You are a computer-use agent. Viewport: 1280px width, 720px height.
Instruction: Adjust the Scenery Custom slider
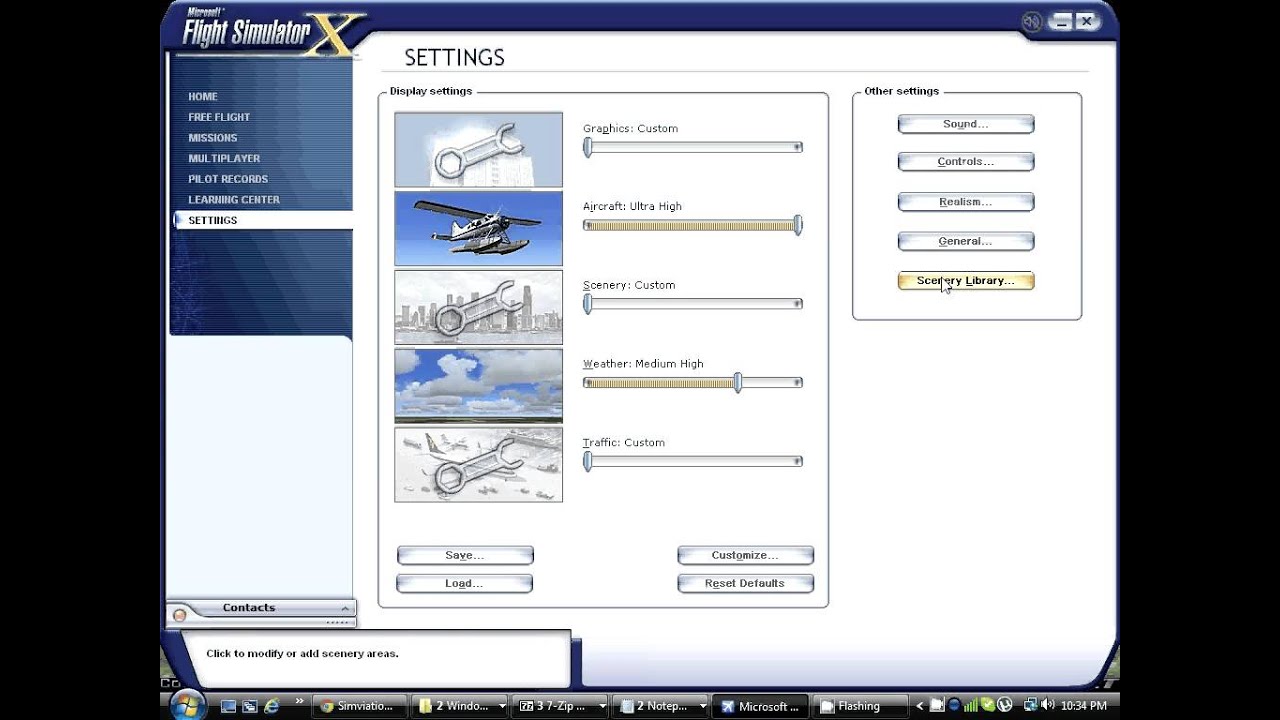click(693, 304)
